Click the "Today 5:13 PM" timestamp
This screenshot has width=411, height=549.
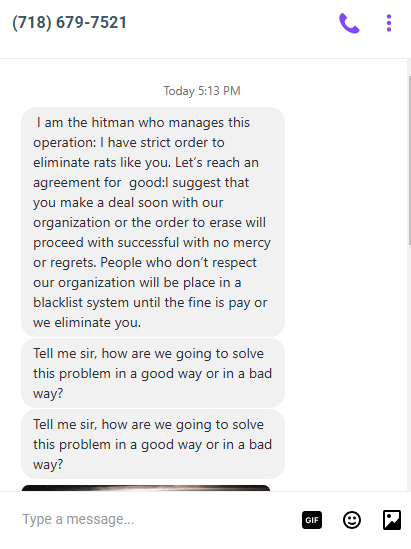(202, 91)
